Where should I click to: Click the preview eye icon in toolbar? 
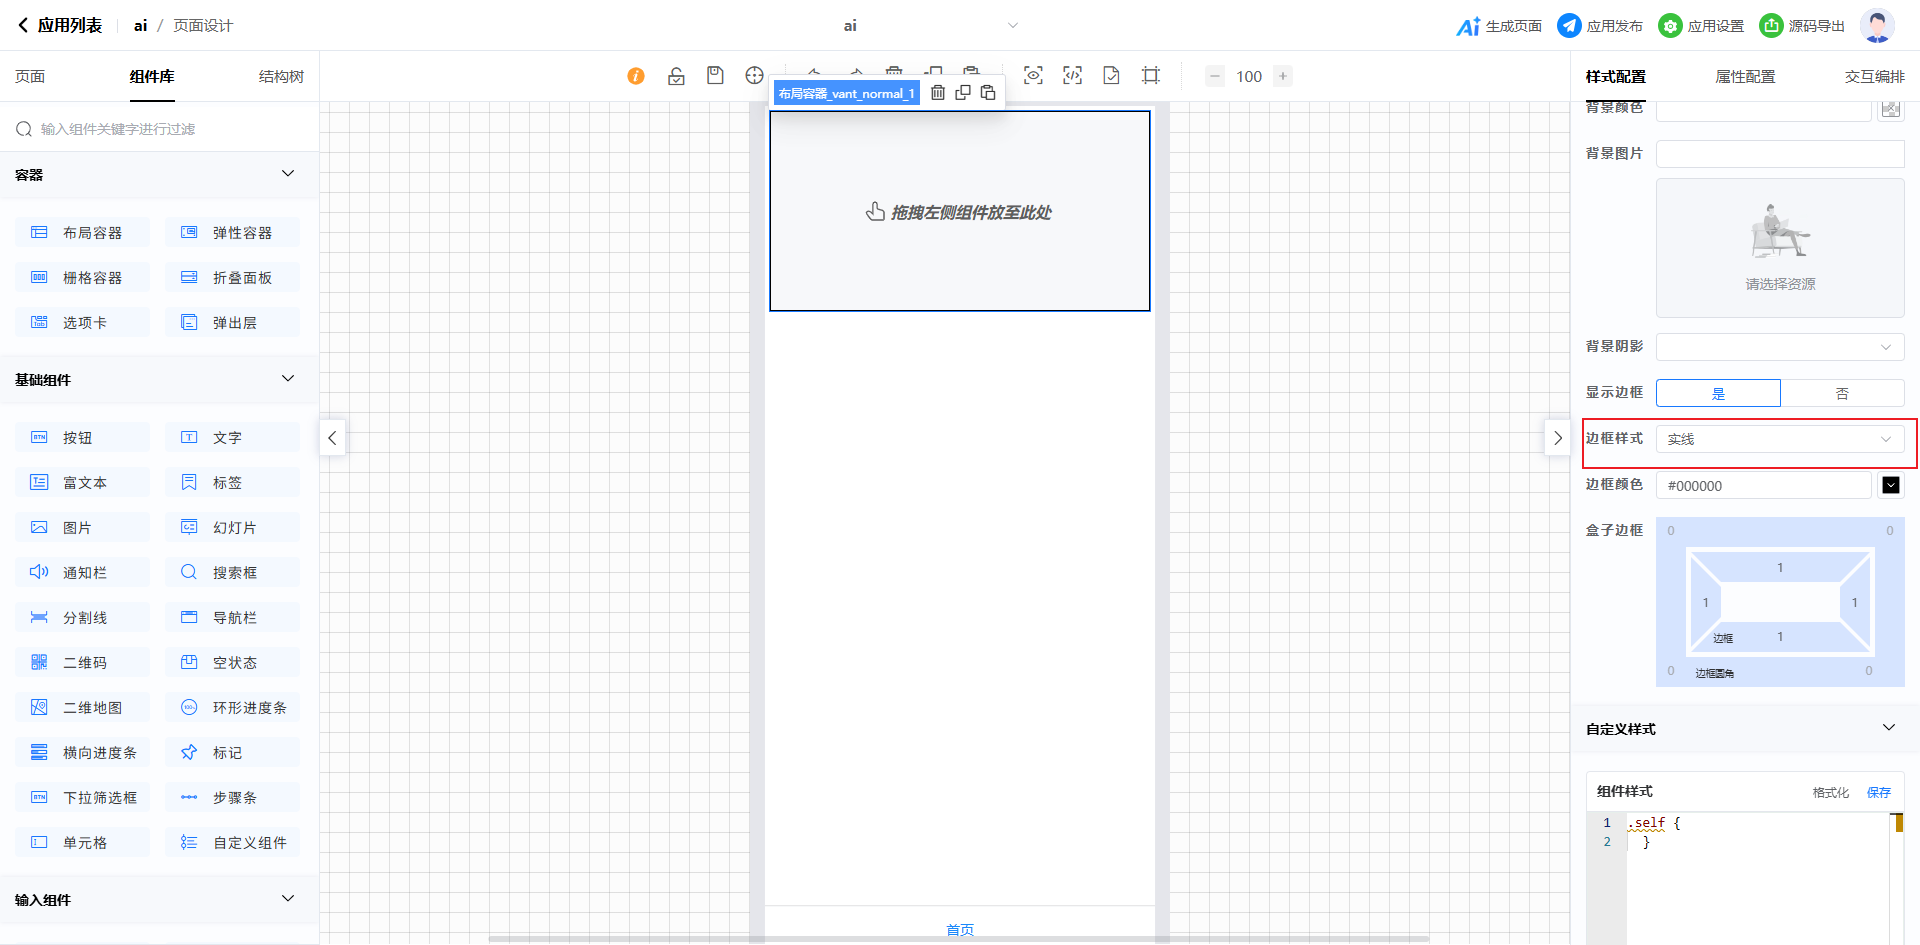coord(1033,76)
